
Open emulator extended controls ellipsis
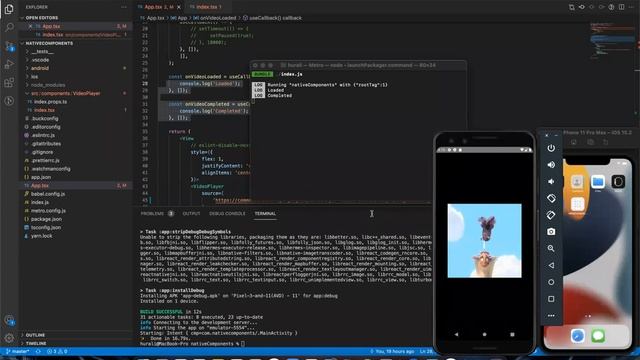point(551,316)
